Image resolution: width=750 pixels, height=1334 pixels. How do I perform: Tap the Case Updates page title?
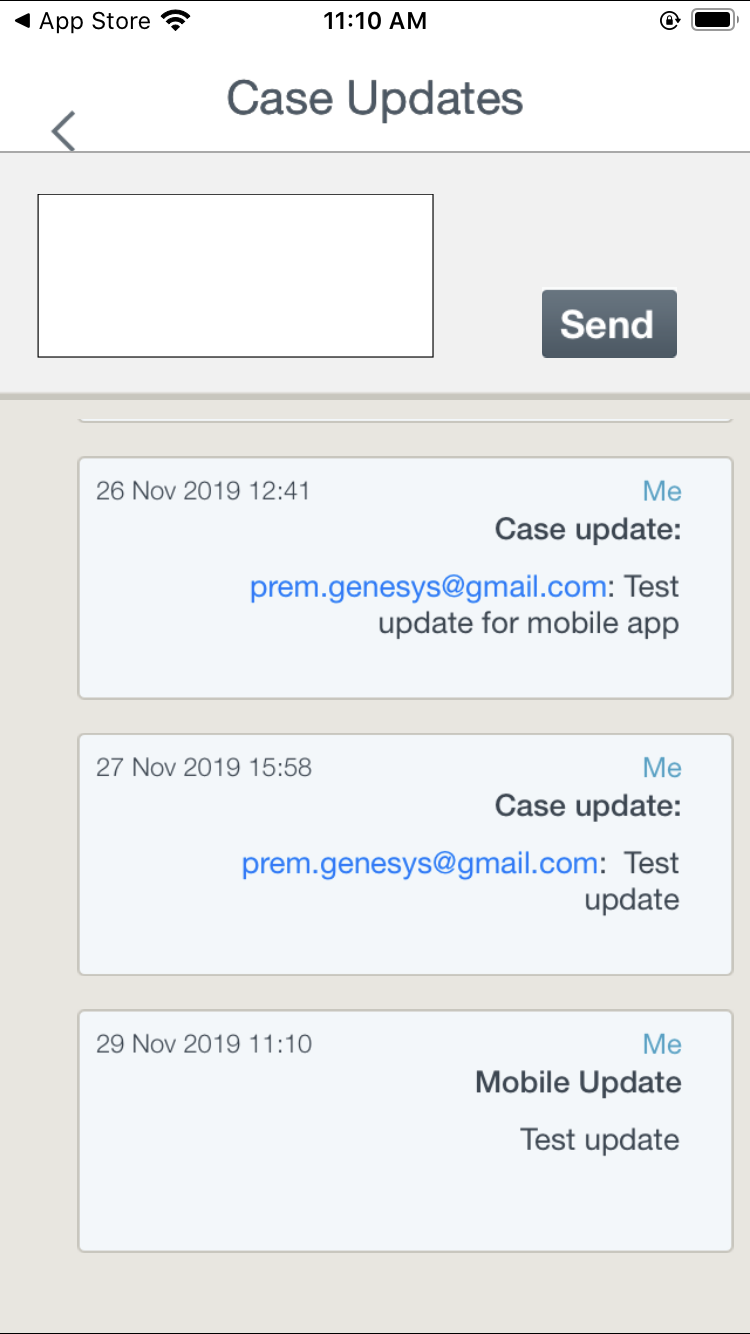(375, 99)
